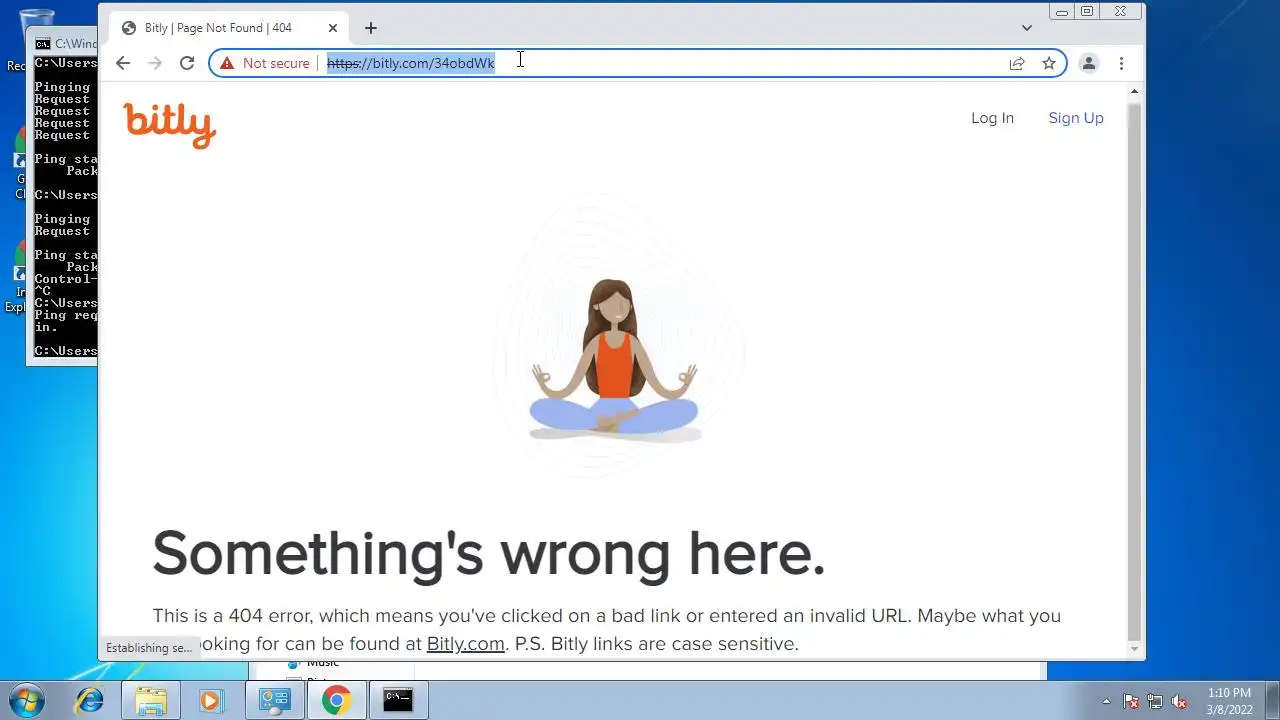Open the Control Panel taskbar item

pos(275,700)
